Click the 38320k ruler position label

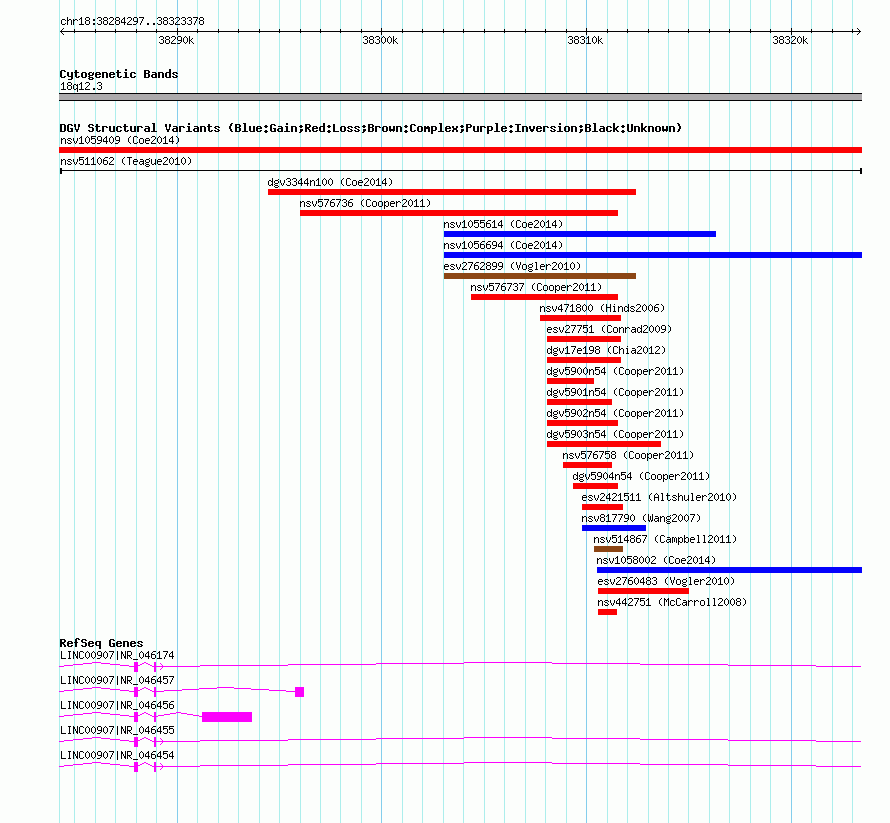pos(790,40)
